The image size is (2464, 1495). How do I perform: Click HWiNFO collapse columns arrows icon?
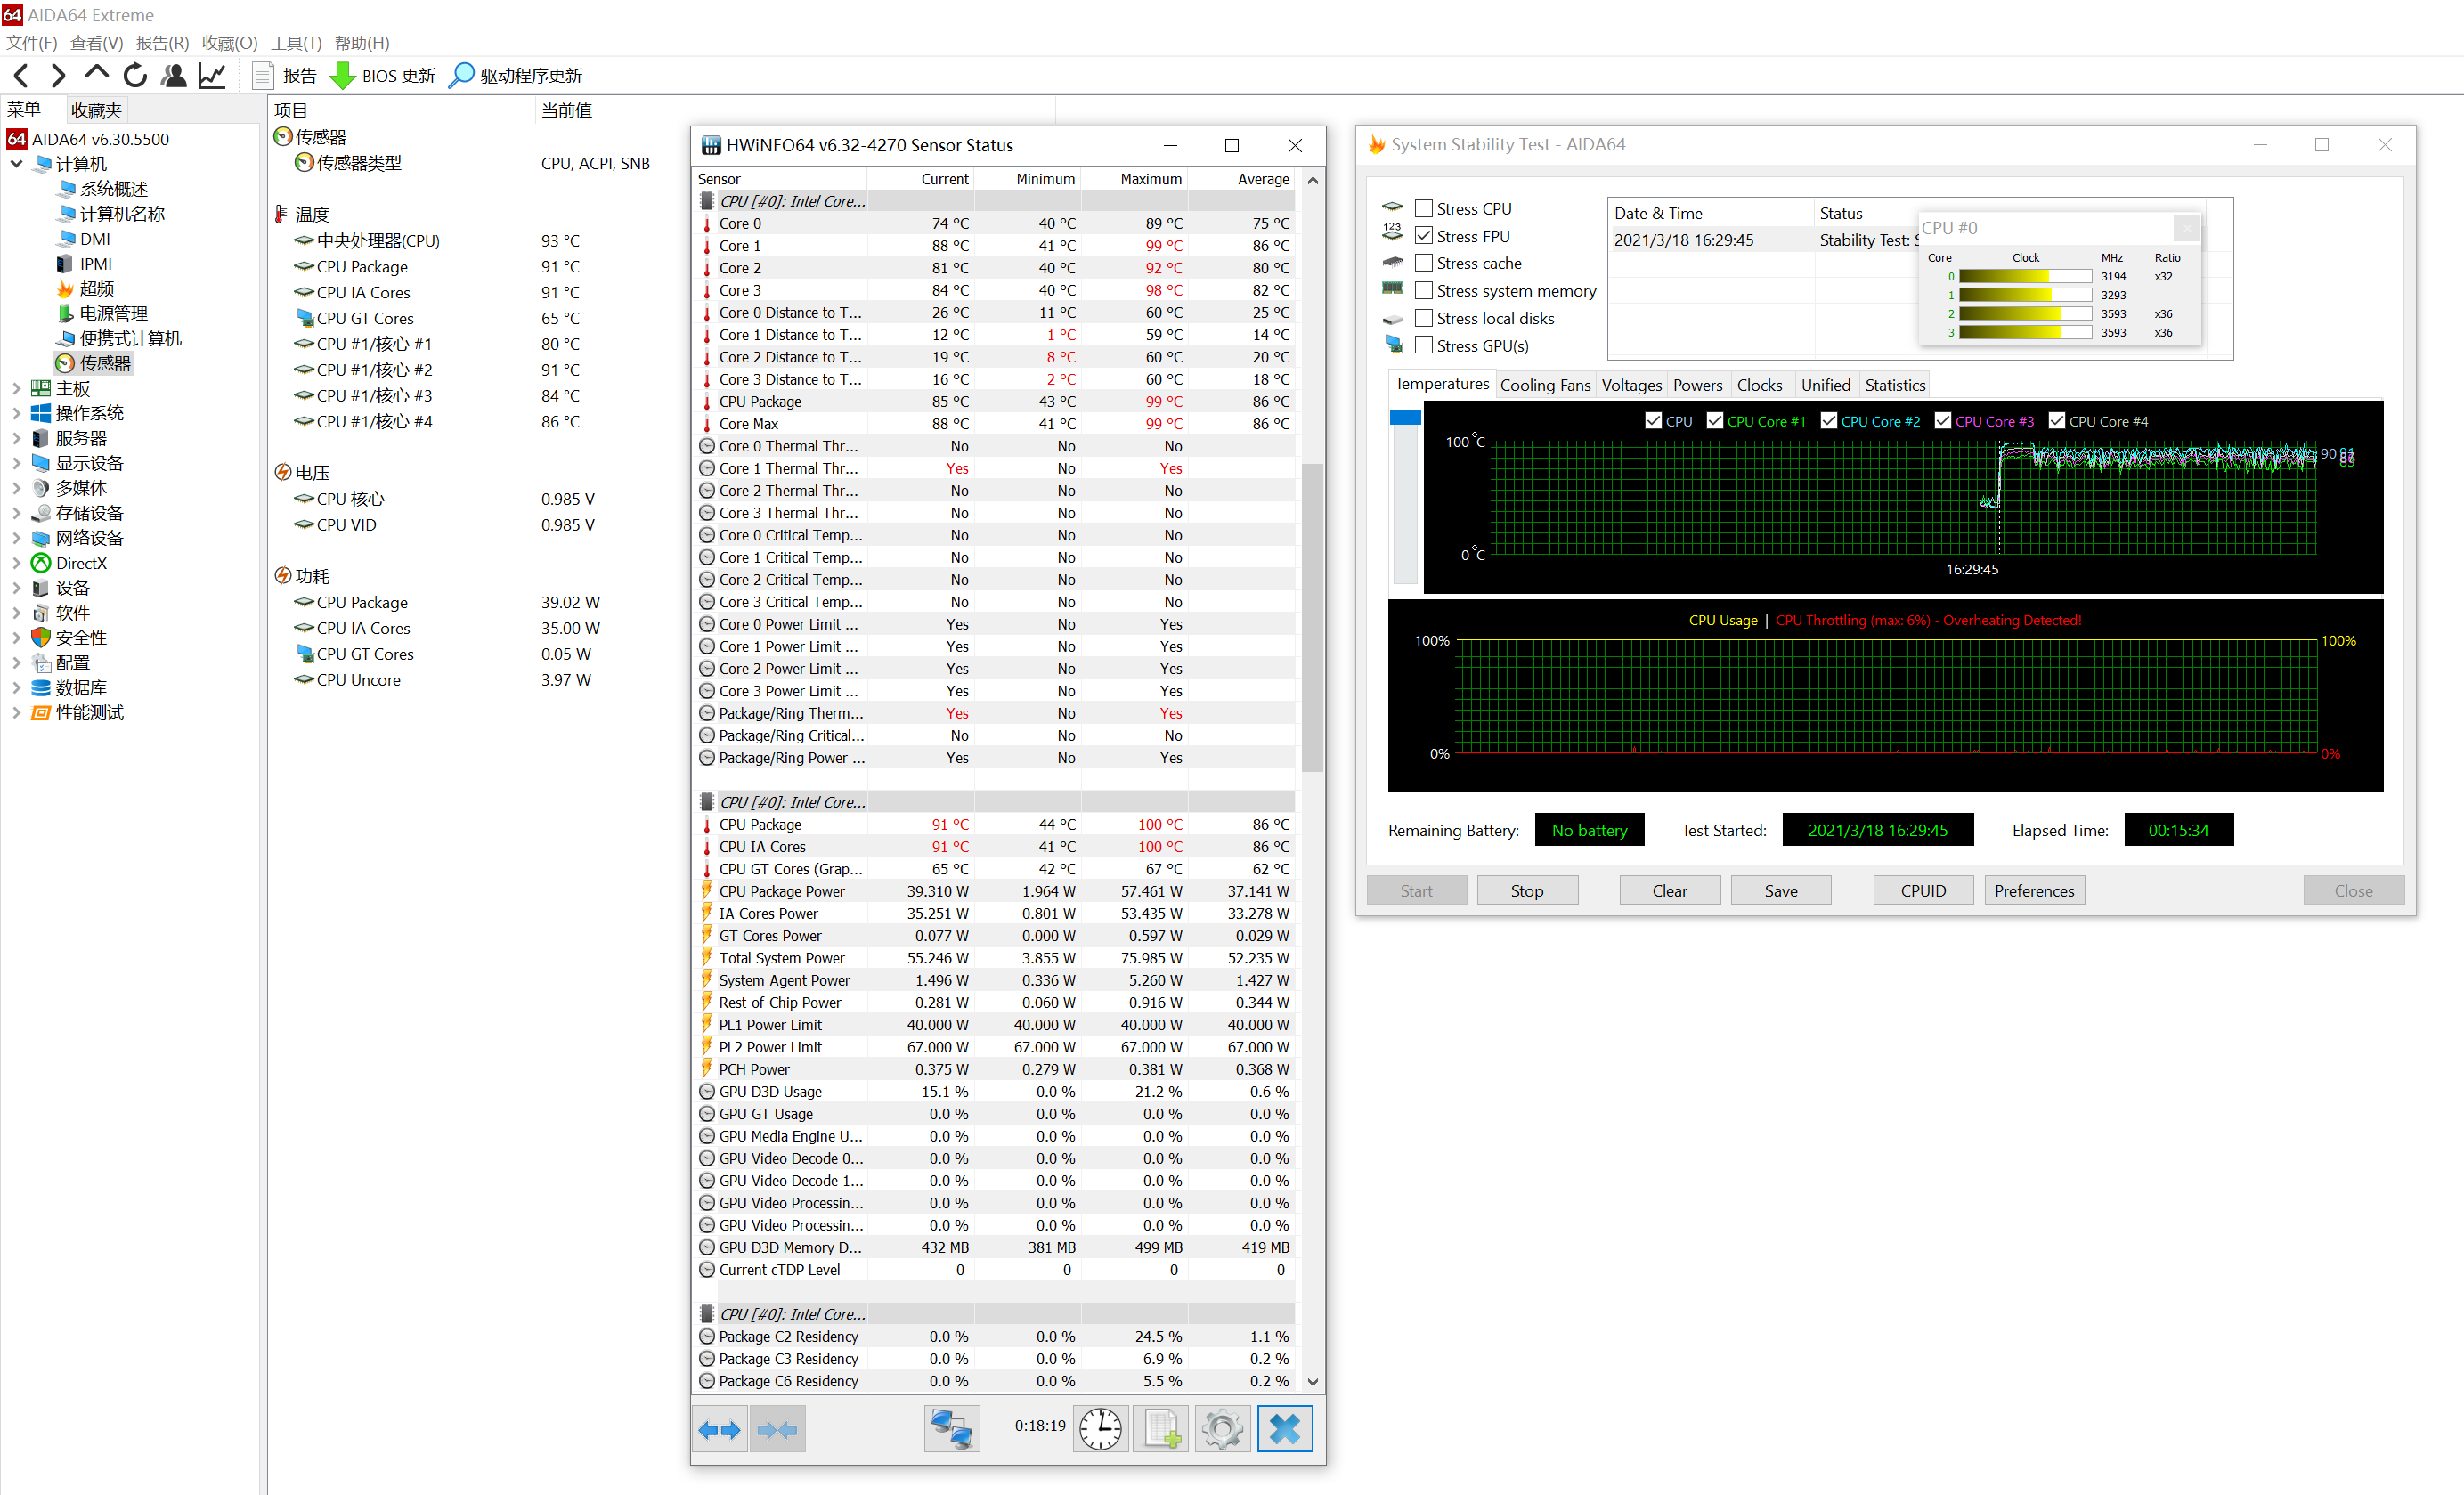tap(778, 1429)
